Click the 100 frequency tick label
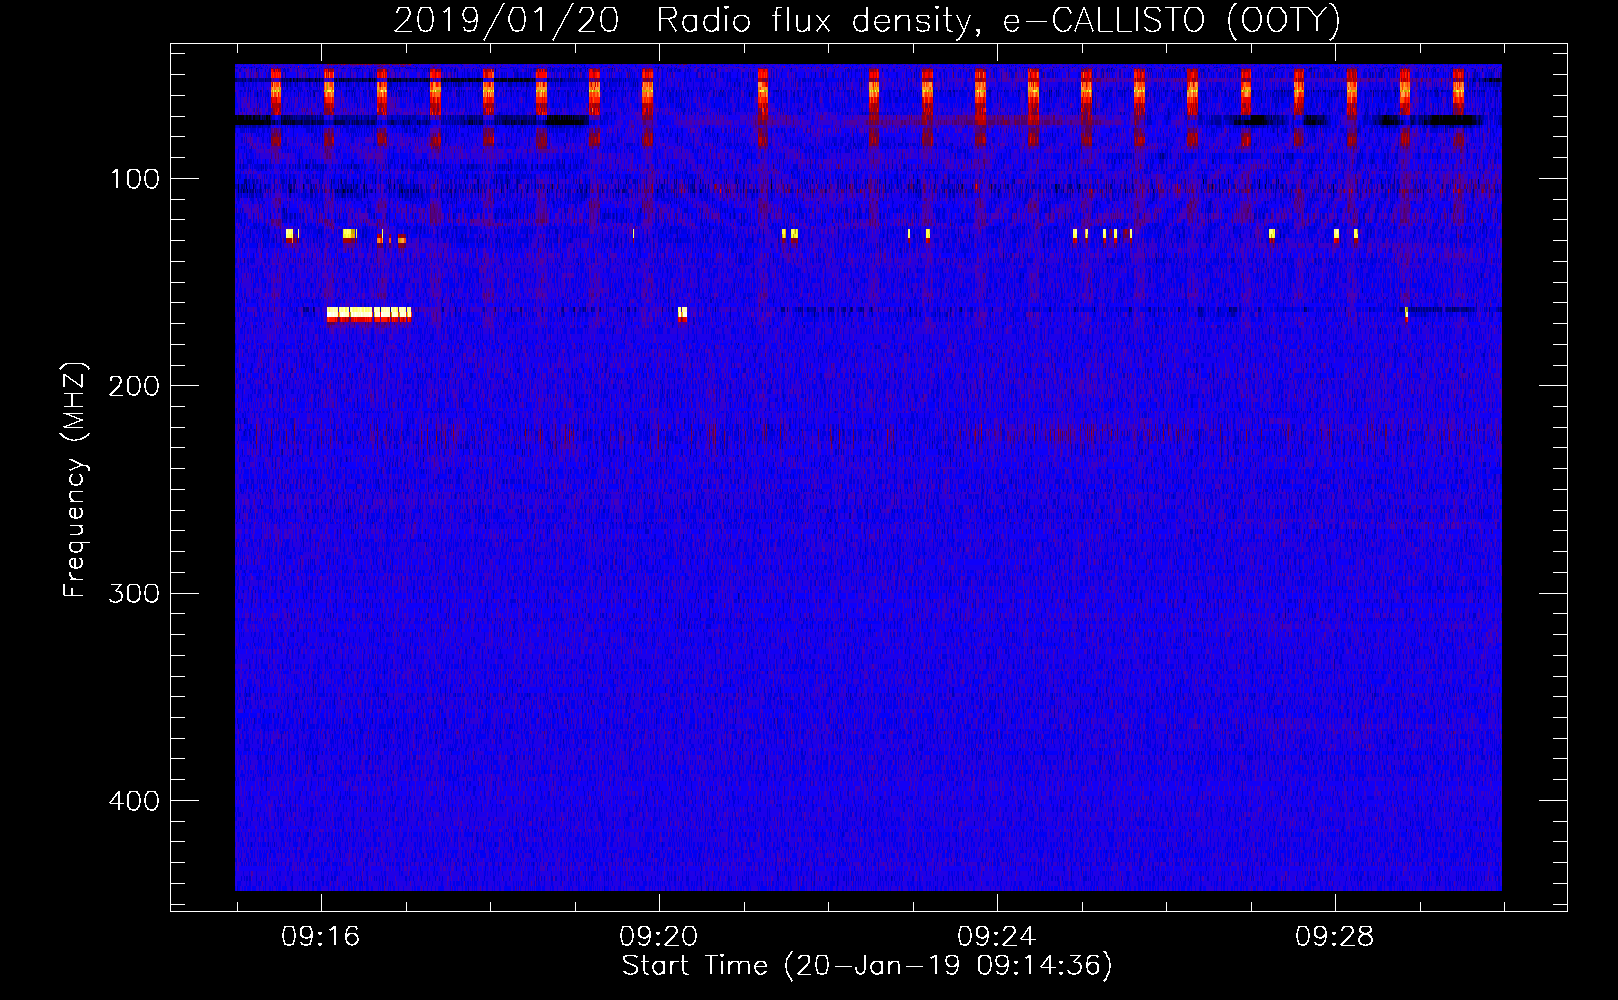1618x1000 pixels. [135, 179]
